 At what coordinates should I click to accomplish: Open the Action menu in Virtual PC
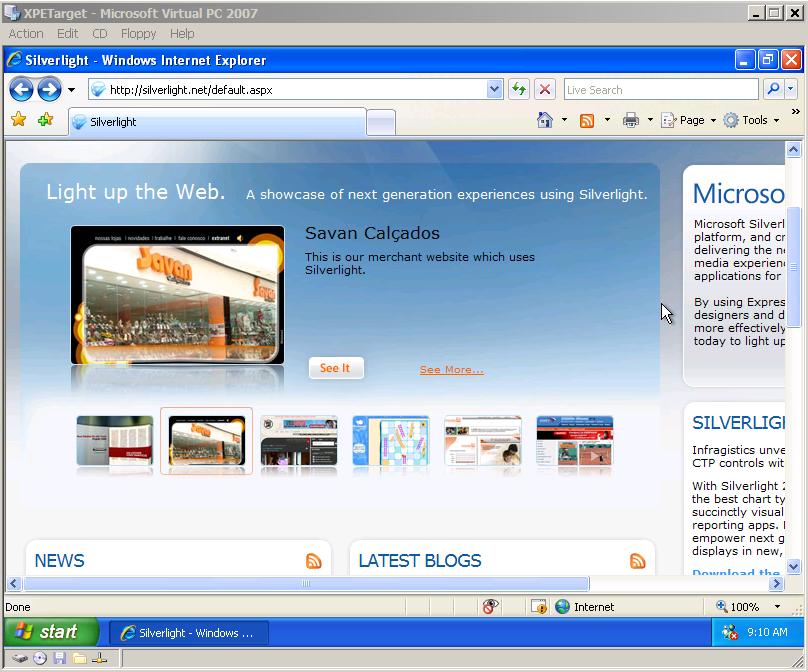(x=26, y=33)
